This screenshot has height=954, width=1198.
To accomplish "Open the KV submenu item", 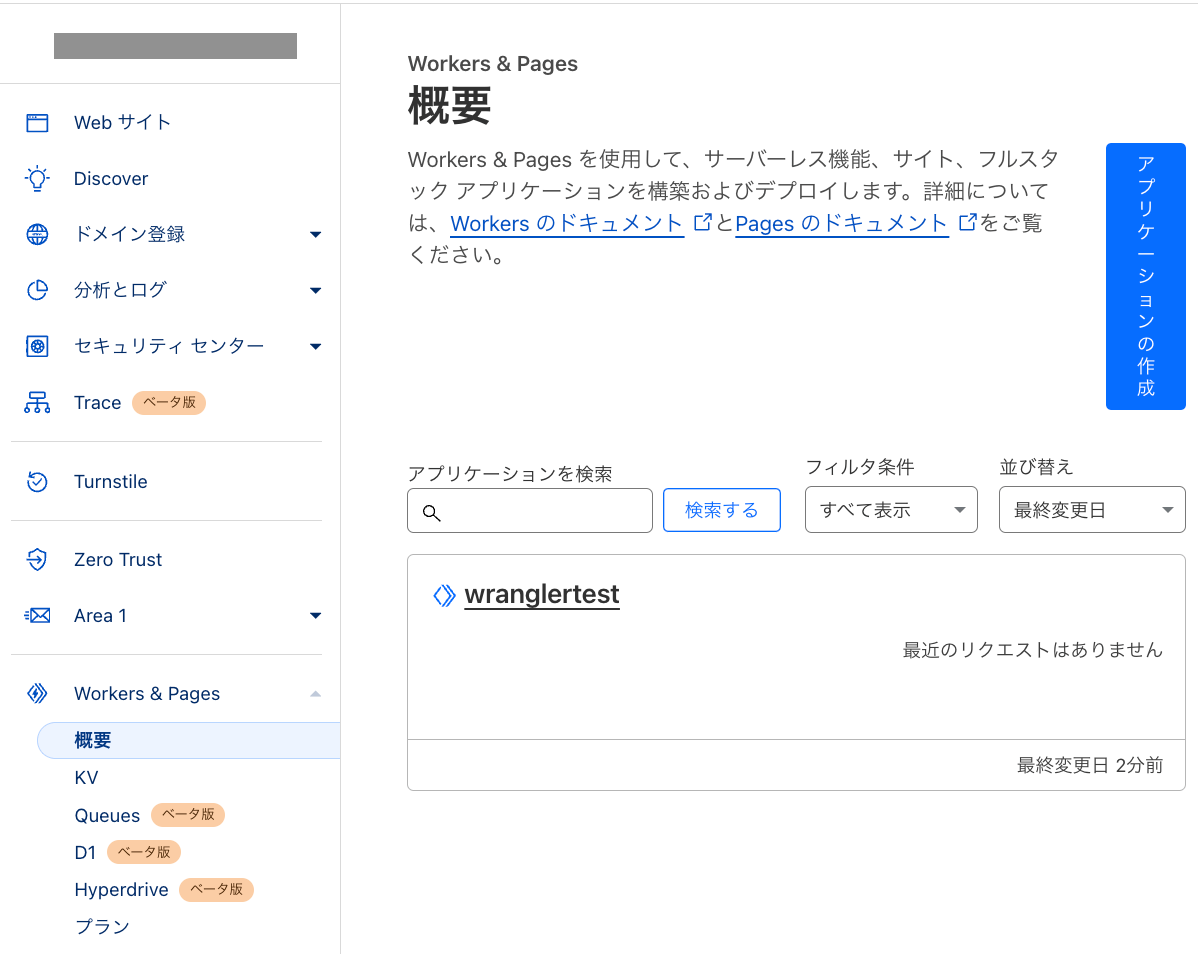I will tap(86, 778).
